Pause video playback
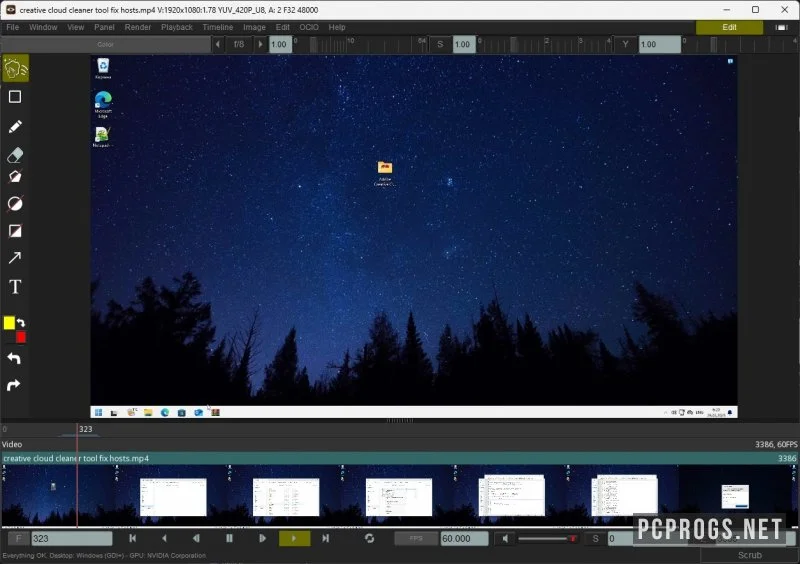The height and width of the screenshot is (564, 800). [229, 538]
